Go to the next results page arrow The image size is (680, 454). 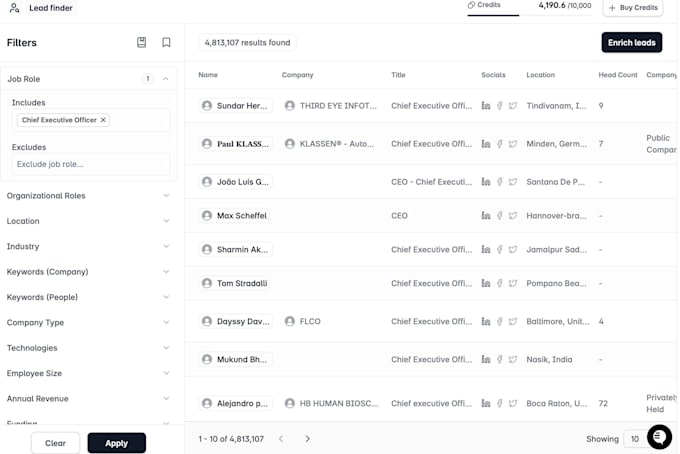click(307, 439)
